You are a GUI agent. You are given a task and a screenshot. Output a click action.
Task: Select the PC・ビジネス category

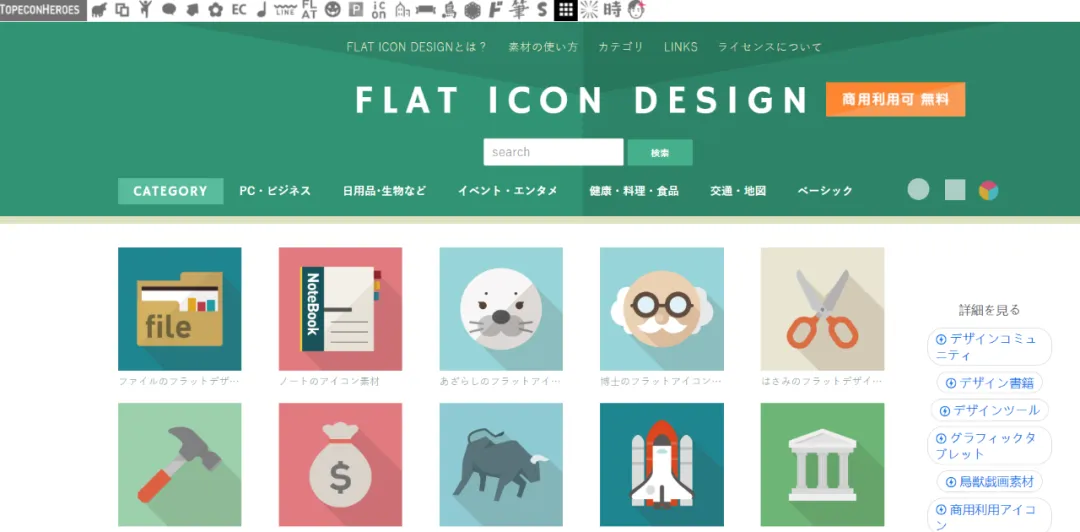pos(275,191)
